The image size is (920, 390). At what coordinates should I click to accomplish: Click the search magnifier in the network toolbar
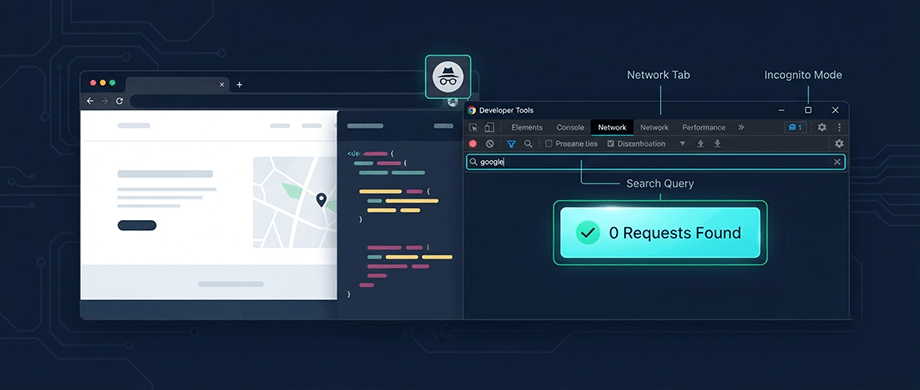click(528, 144)
